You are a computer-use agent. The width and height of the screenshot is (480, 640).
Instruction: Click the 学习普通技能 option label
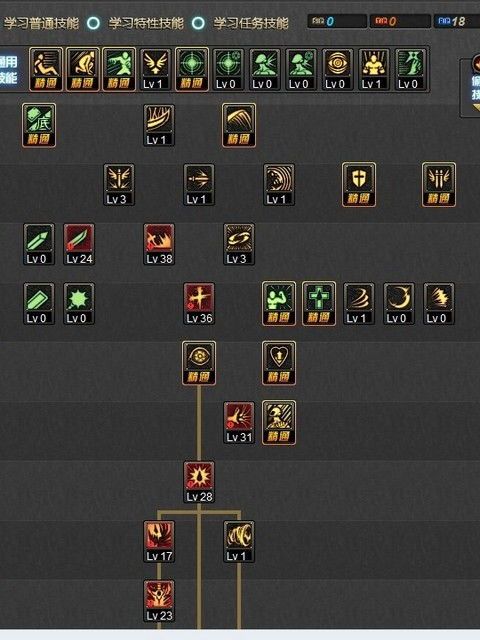point(41,23)
